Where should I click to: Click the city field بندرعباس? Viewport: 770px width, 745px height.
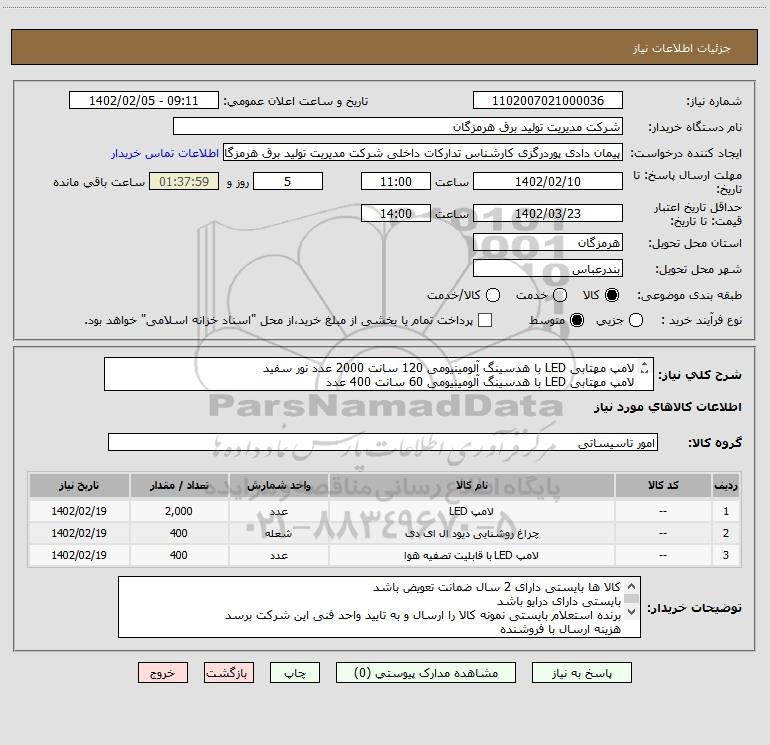[548, 269]
